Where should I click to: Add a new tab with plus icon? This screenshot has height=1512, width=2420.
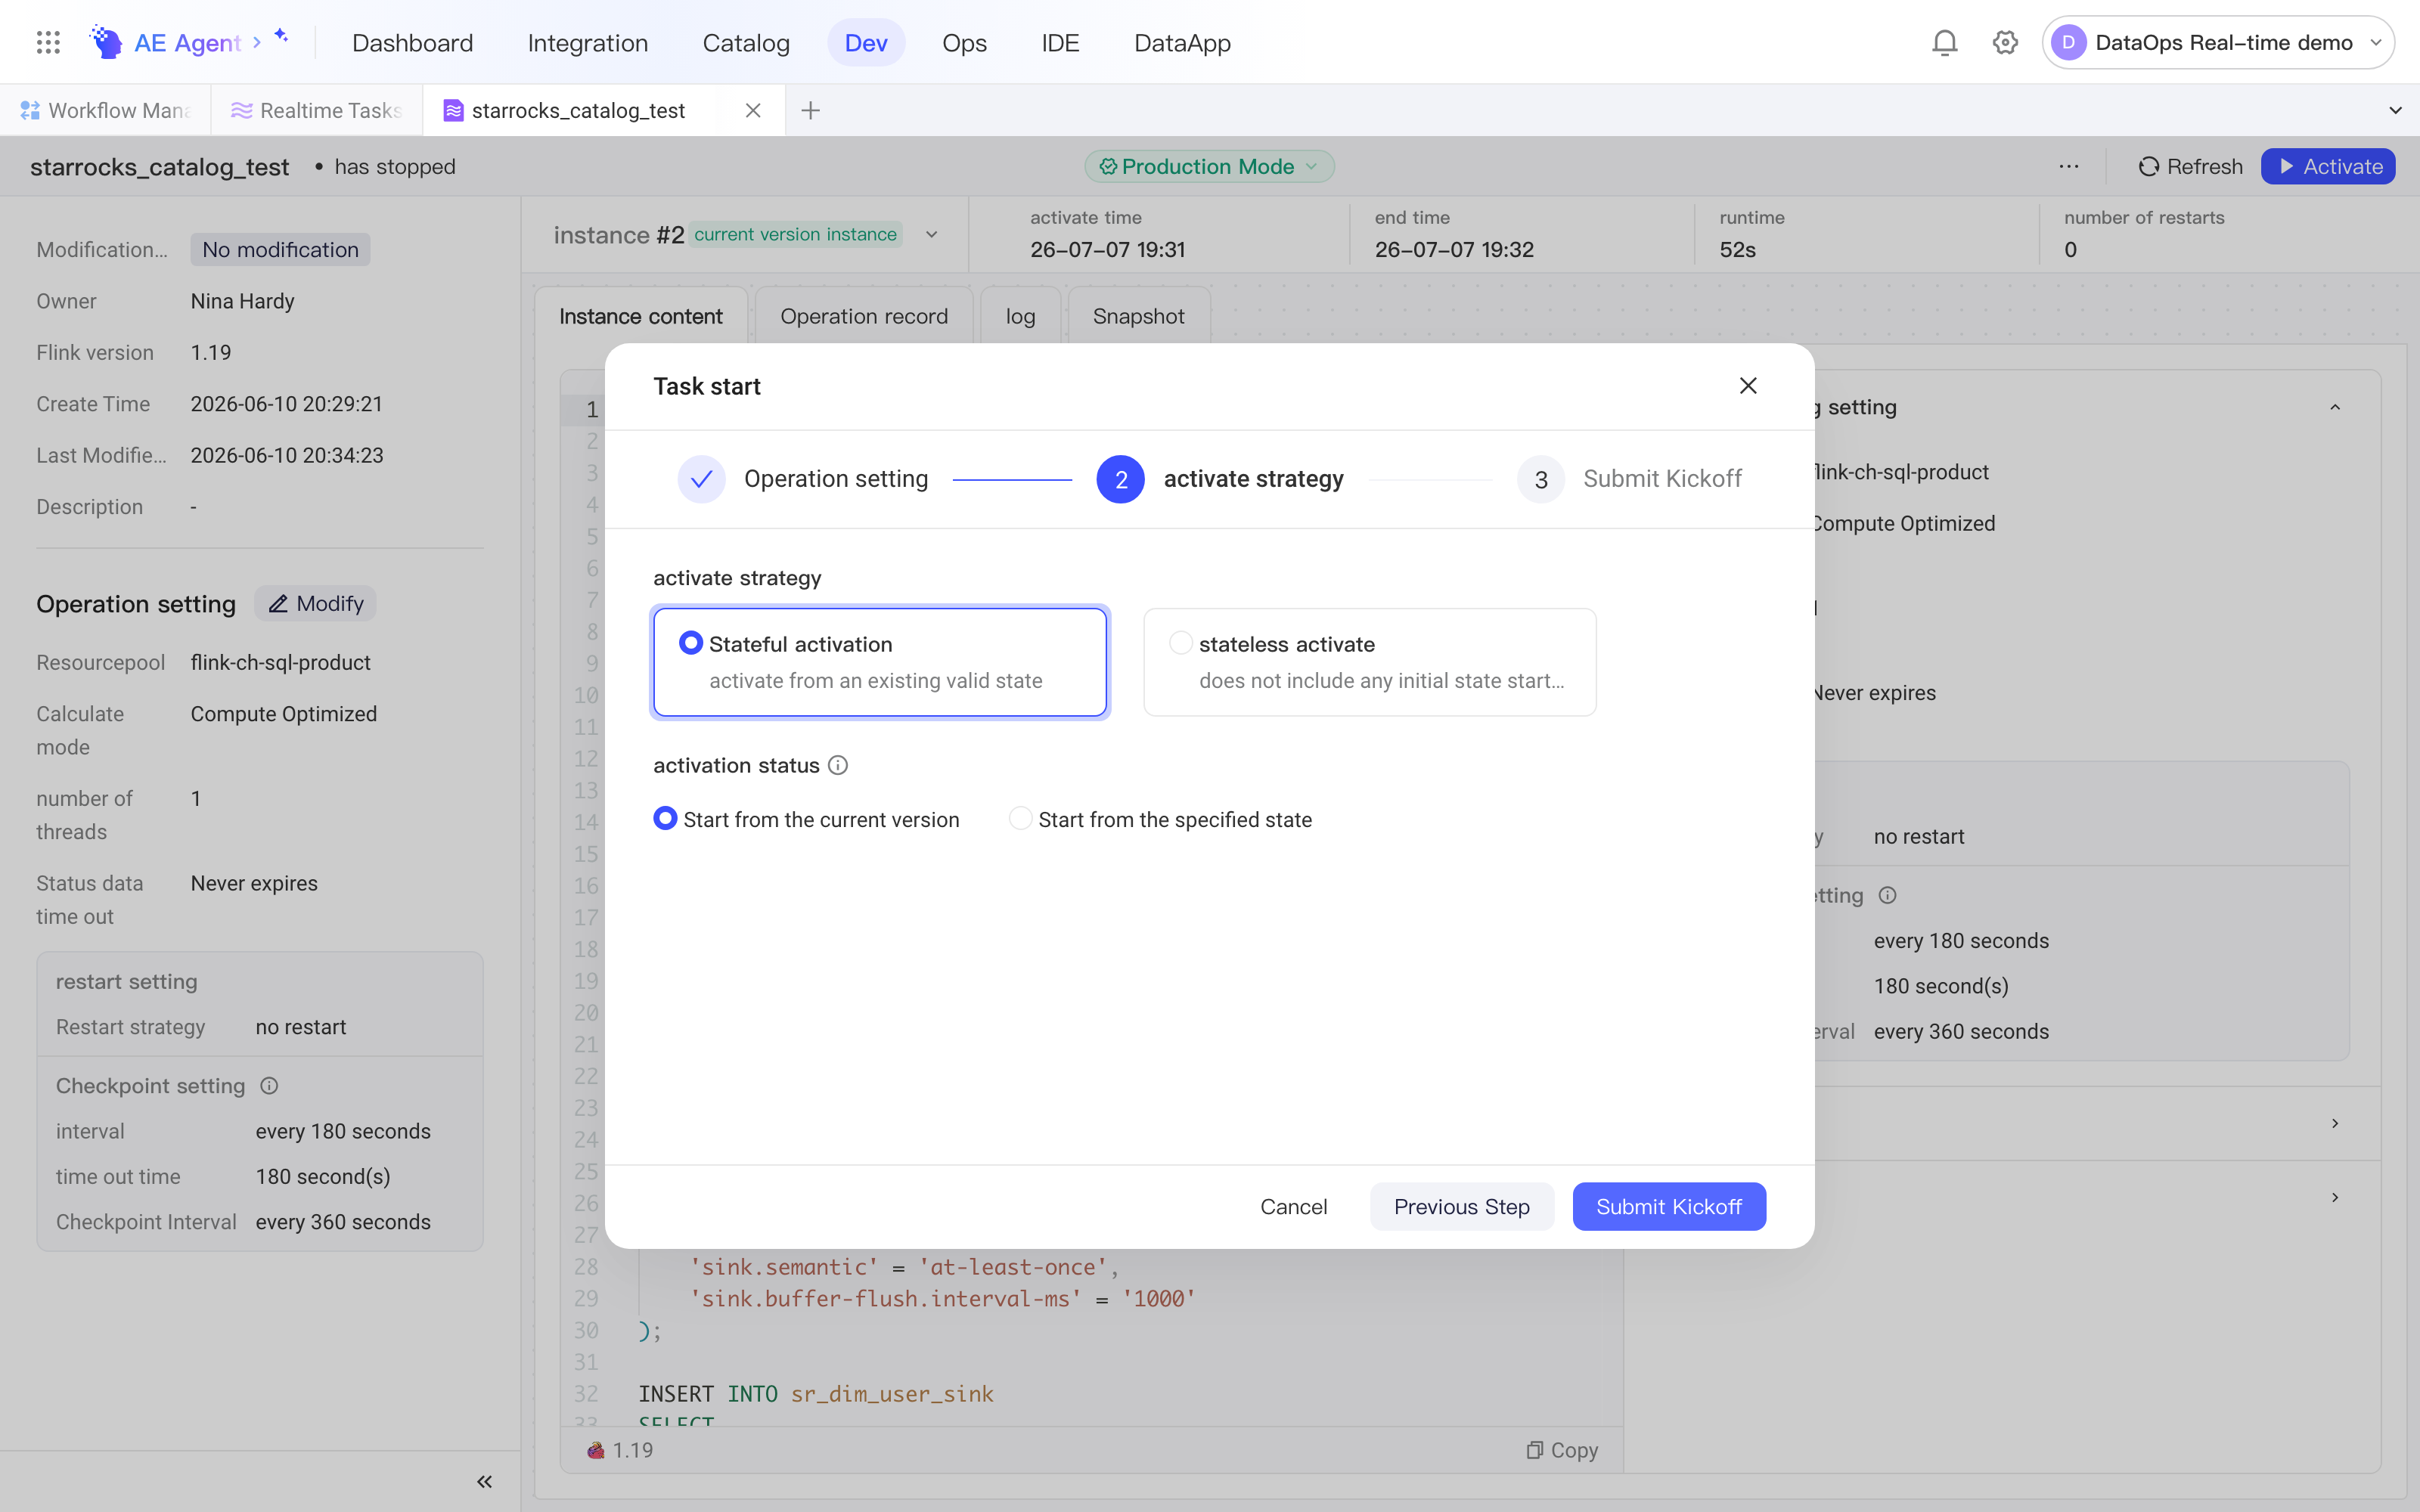coord(811,110)
